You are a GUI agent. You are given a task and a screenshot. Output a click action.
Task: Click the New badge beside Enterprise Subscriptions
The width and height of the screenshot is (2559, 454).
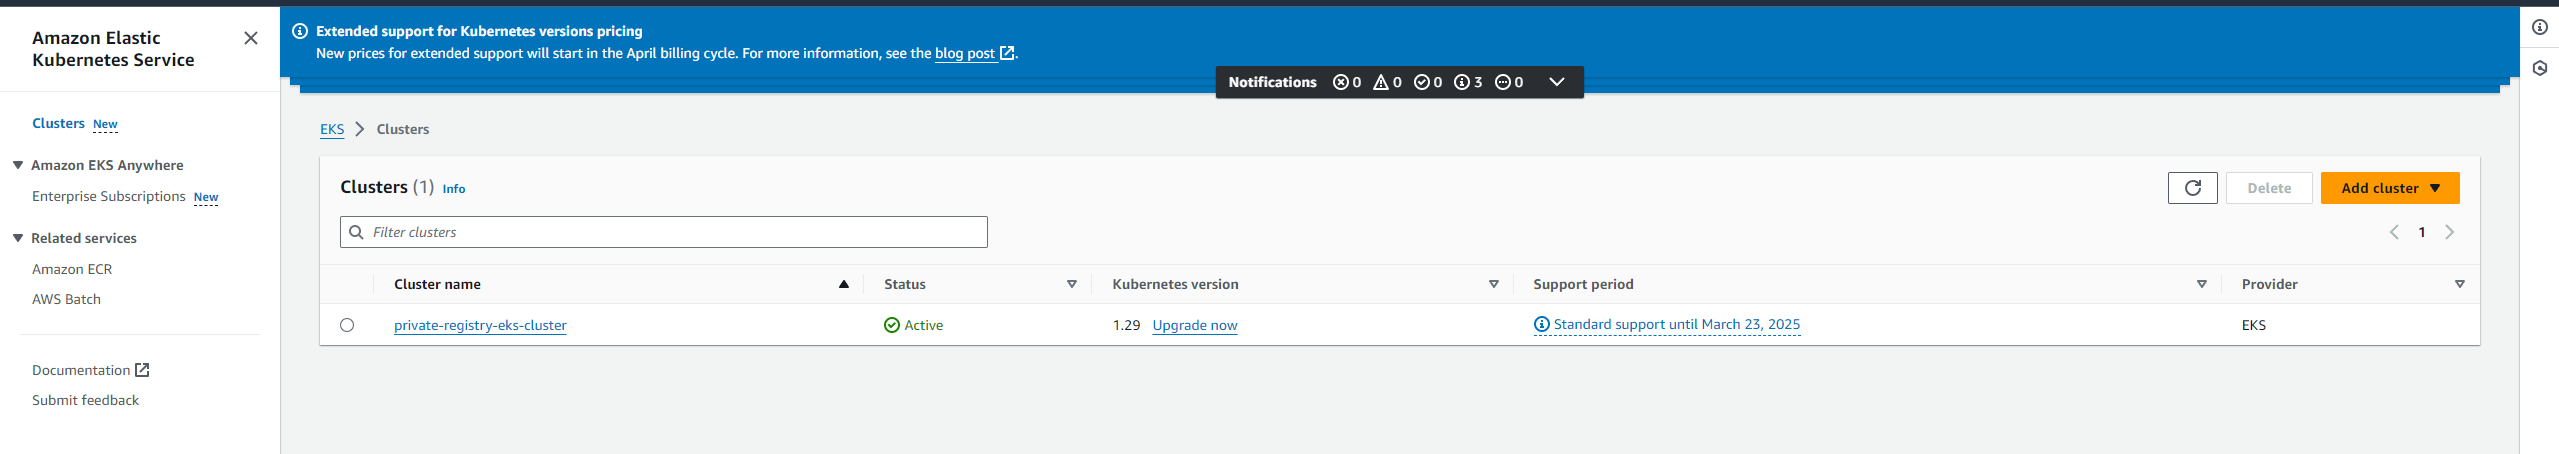coord(206,197)
